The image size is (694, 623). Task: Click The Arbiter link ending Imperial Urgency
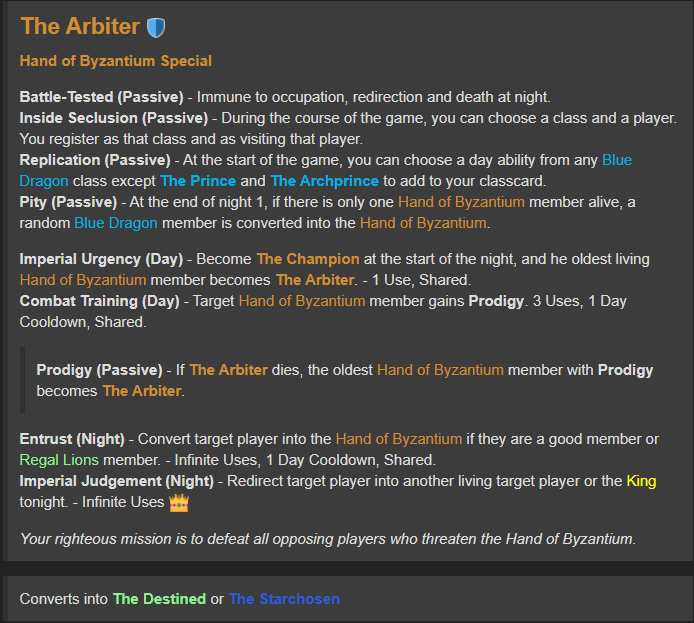[315, 280]
